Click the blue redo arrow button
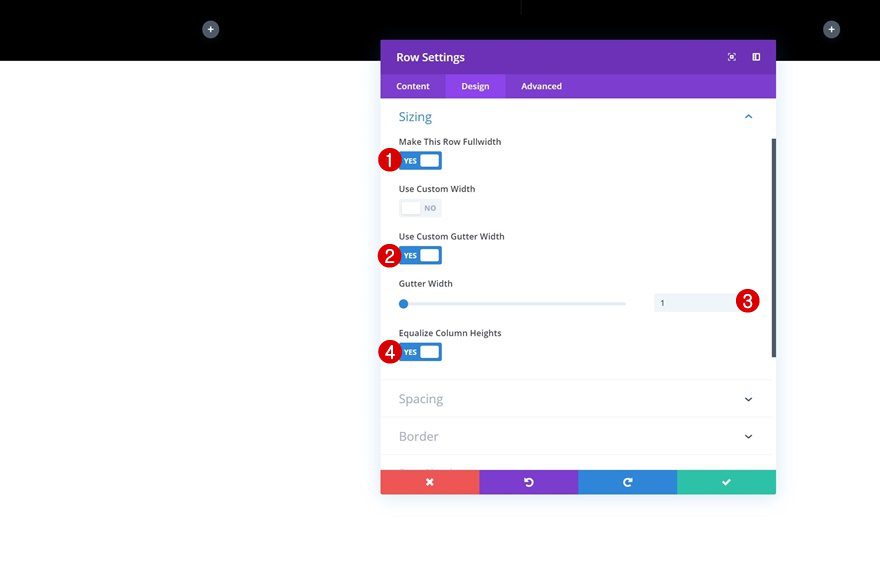This screenshot has width=880, height=562. (627, 482)
